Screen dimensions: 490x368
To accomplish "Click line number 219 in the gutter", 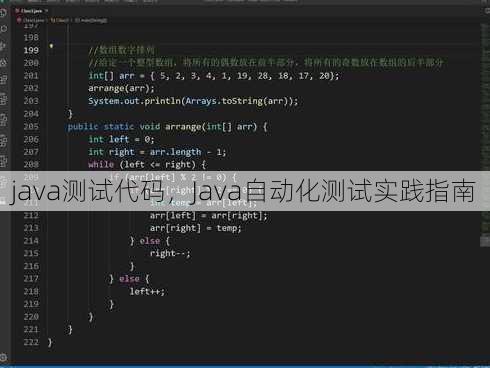I will [x=31, y=304].
